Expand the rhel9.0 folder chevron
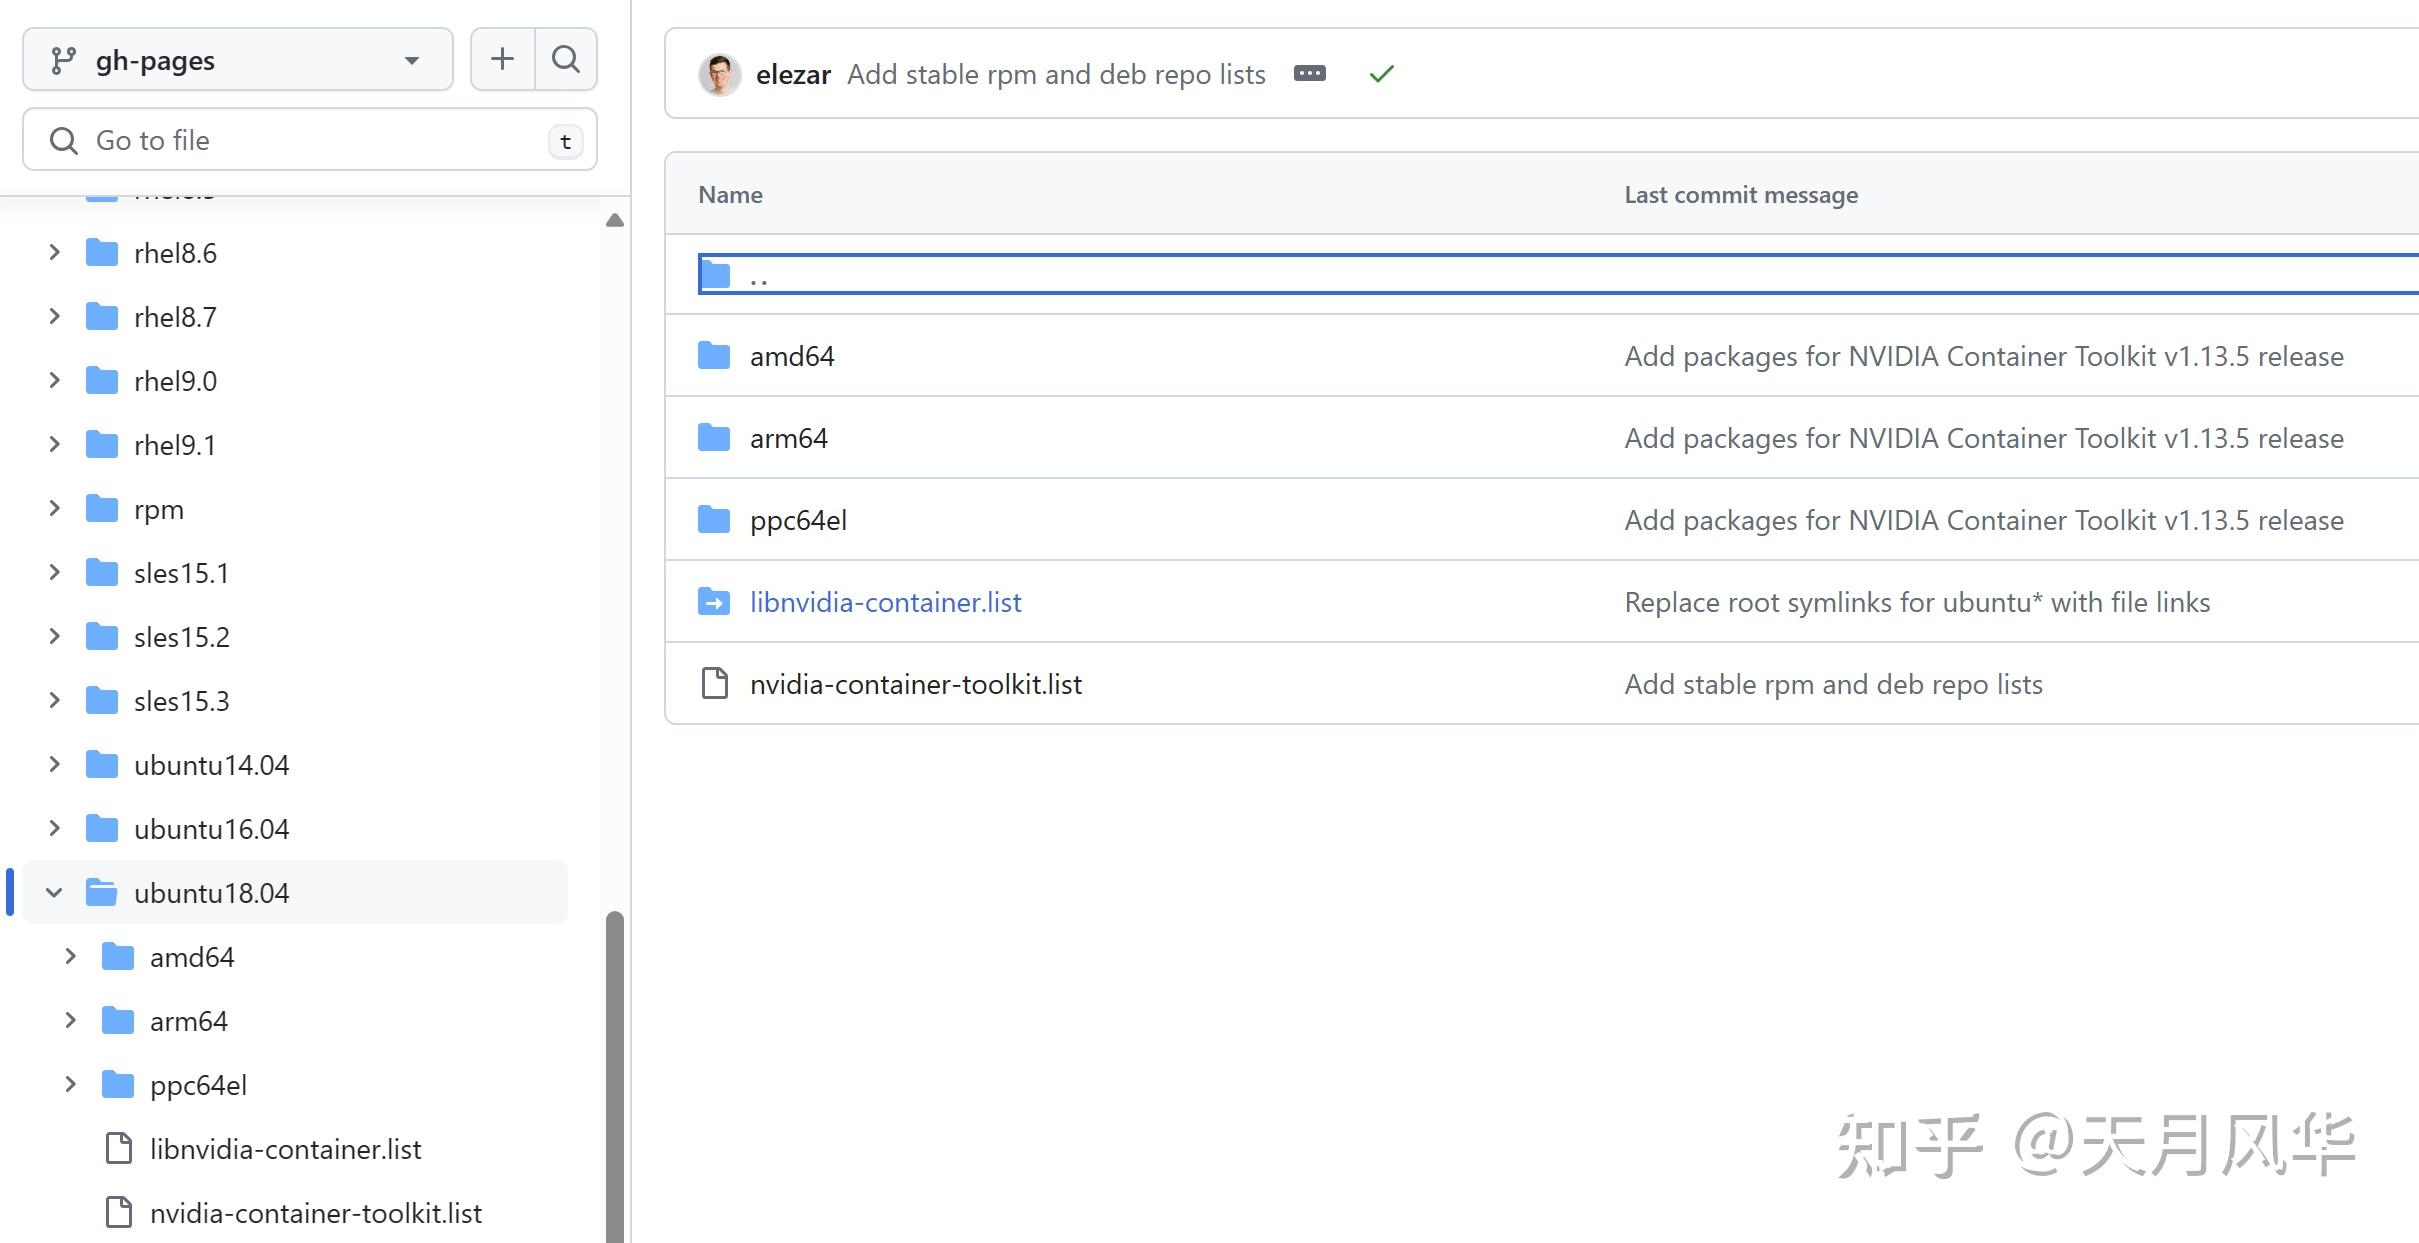2419x1243 pixels. click(54, 381)
